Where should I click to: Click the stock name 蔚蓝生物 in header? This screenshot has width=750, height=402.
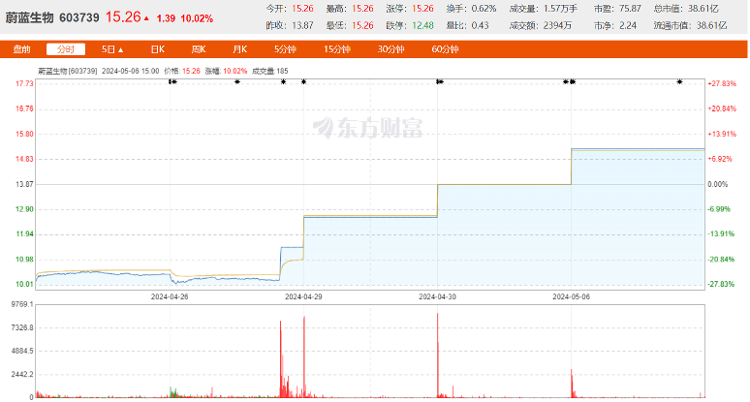point(30,18)
